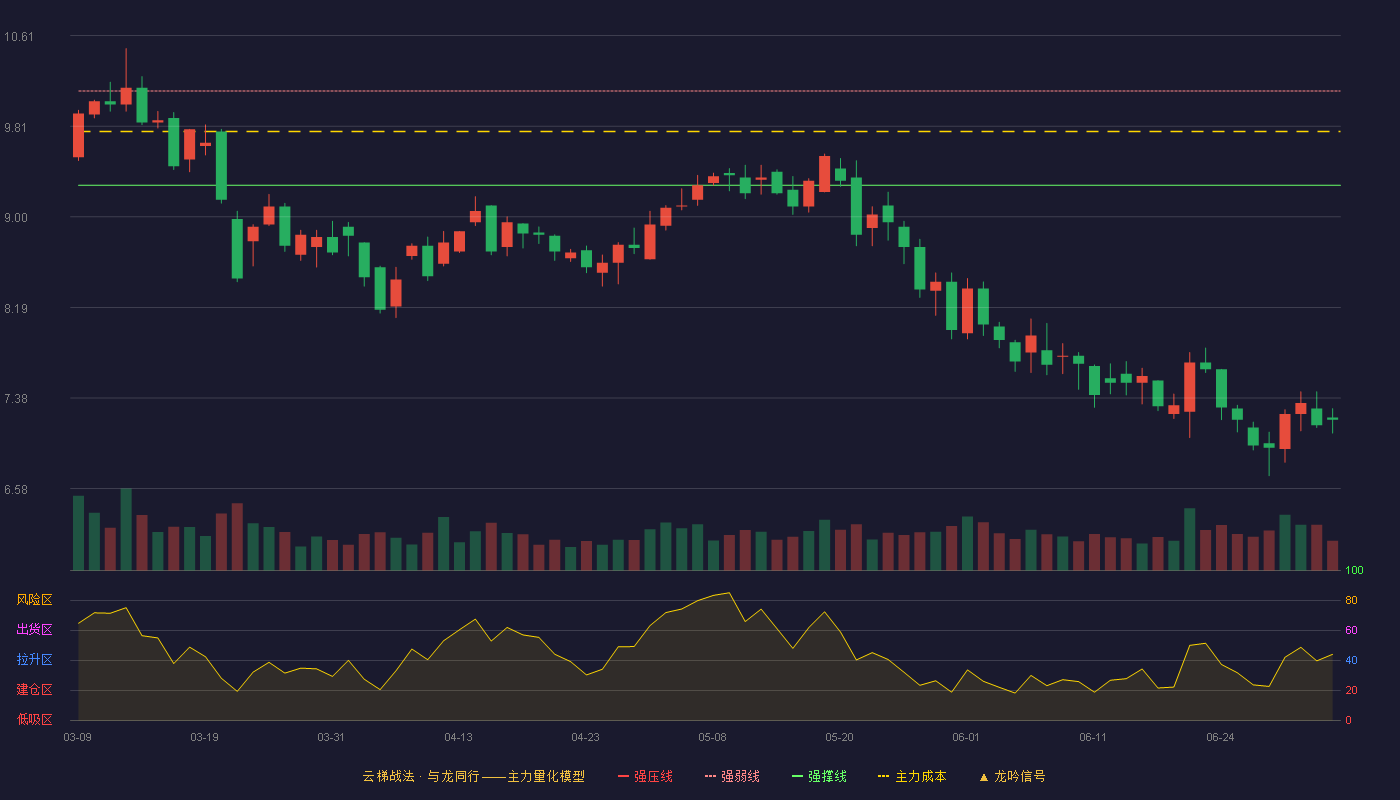
Task: Click the 60 indicator scale label
Action: (1351, 630)
